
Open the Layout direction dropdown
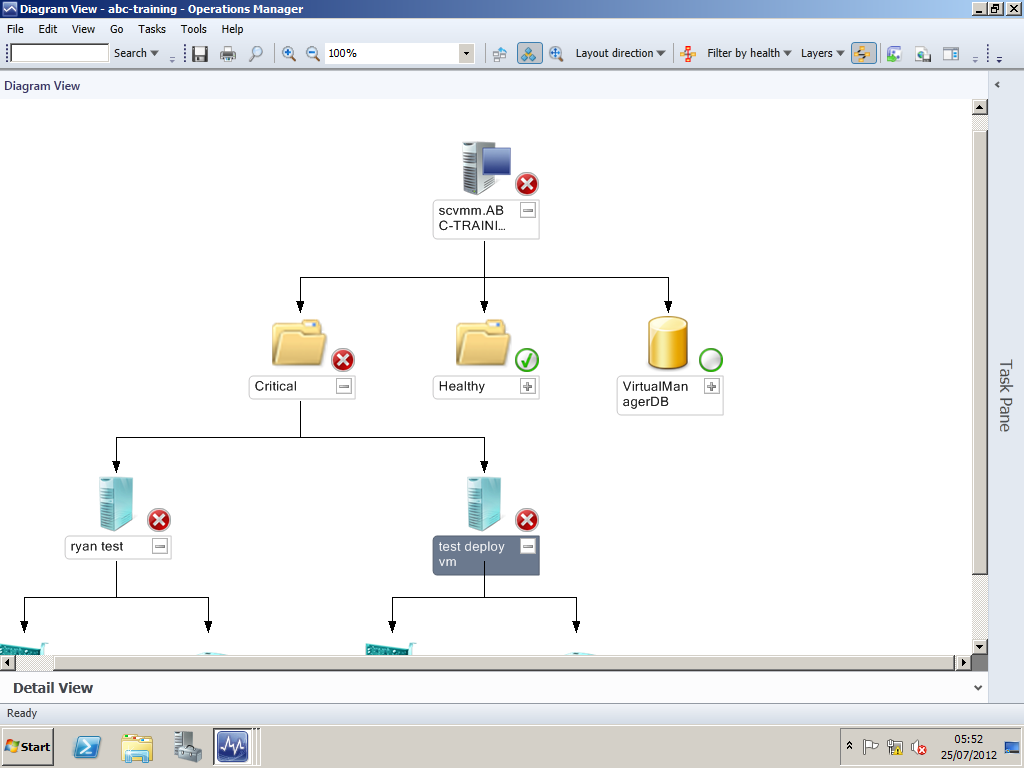coord(620,54)
